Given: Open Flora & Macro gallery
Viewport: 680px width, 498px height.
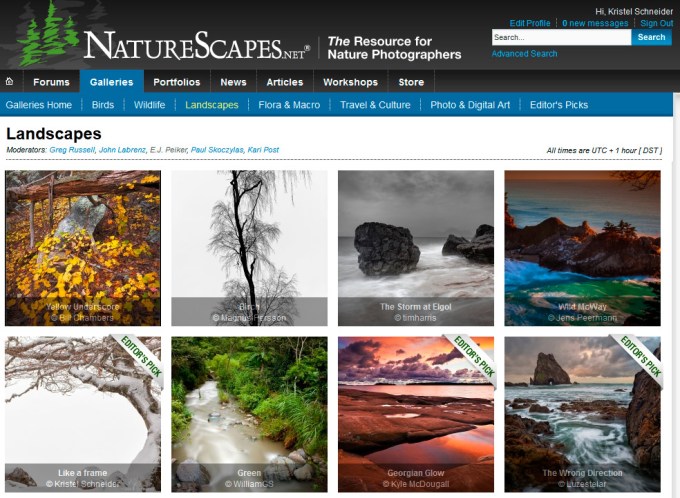Looking at the screenshot, I should tap(289, 105).
